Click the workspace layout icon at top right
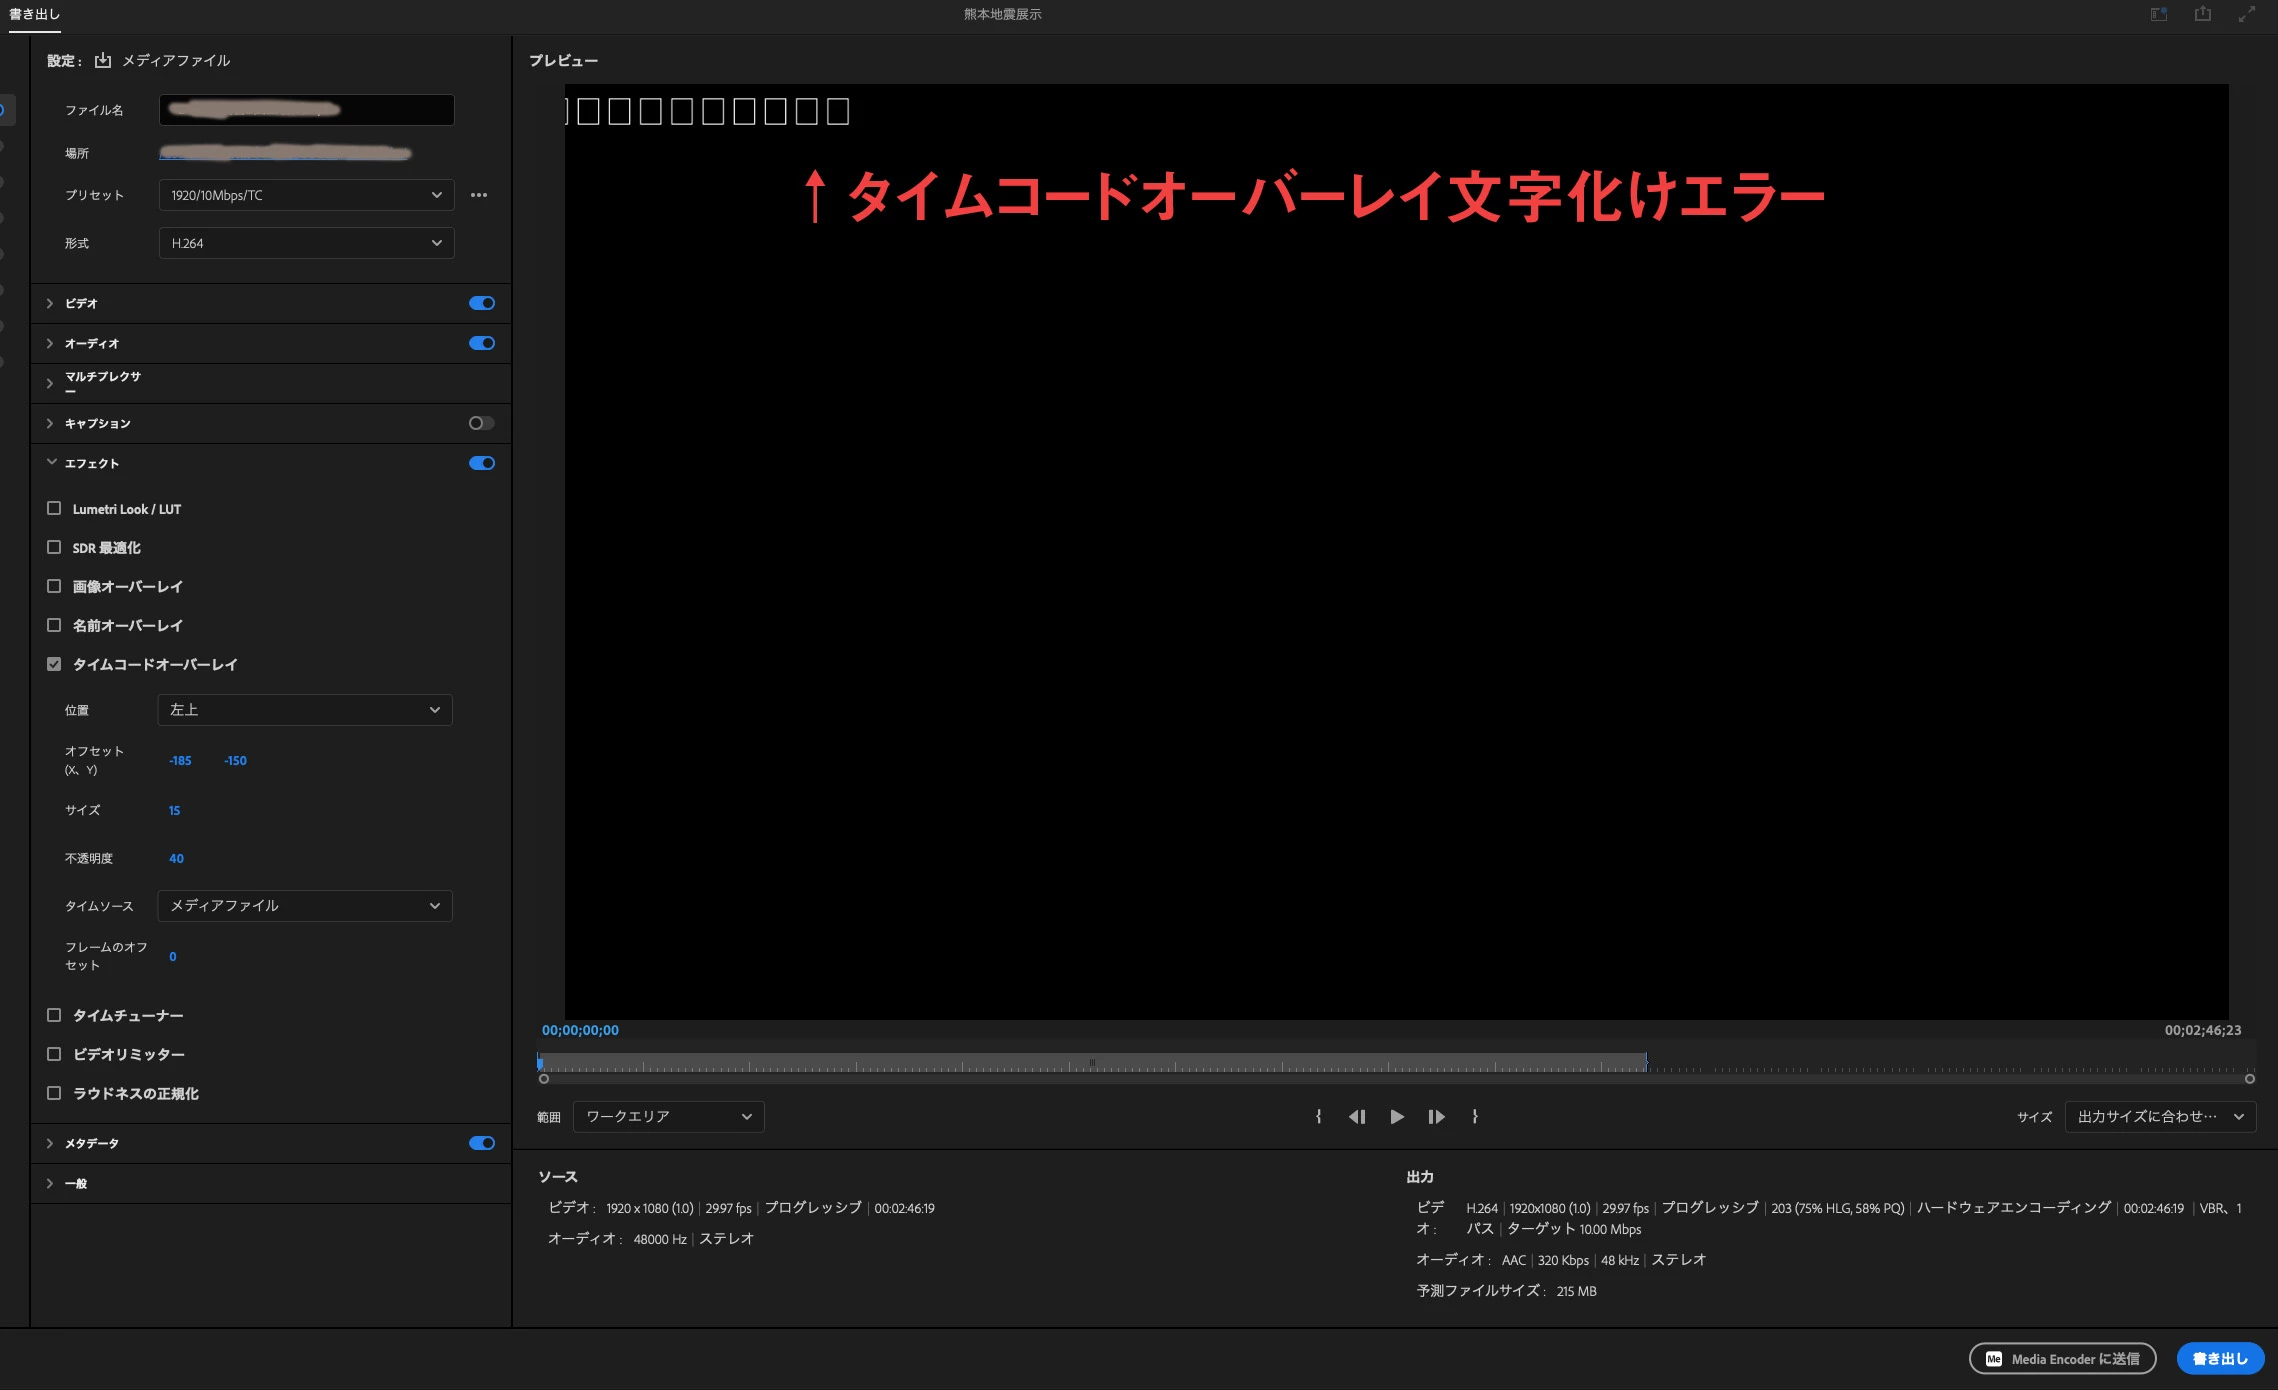 (x=2159, y=14)
